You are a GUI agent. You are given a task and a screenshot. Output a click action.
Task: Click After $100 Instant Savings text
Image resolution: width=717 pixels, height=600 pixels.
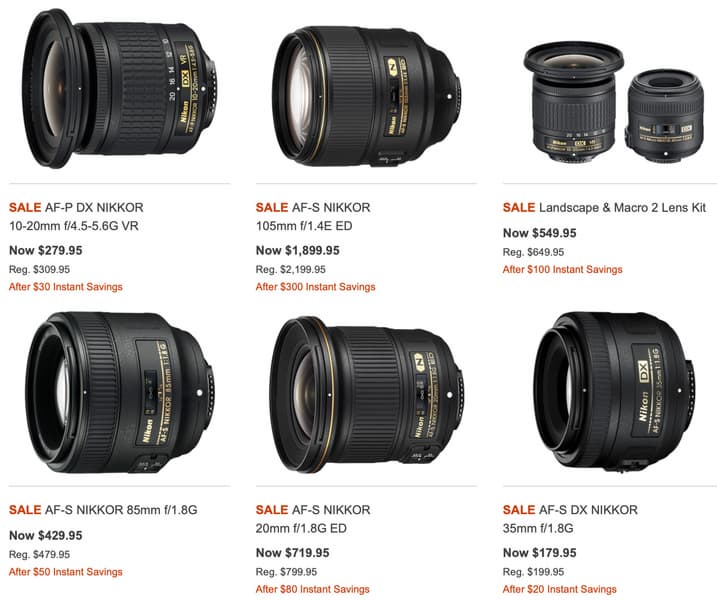(x=562, y=270)
